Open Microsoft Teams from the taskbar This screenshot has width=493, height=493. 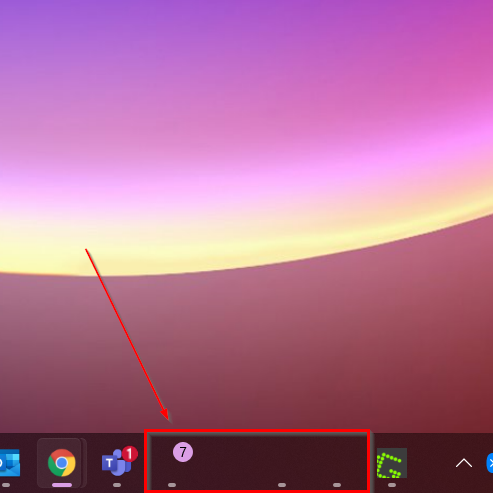tap(116, 463)
